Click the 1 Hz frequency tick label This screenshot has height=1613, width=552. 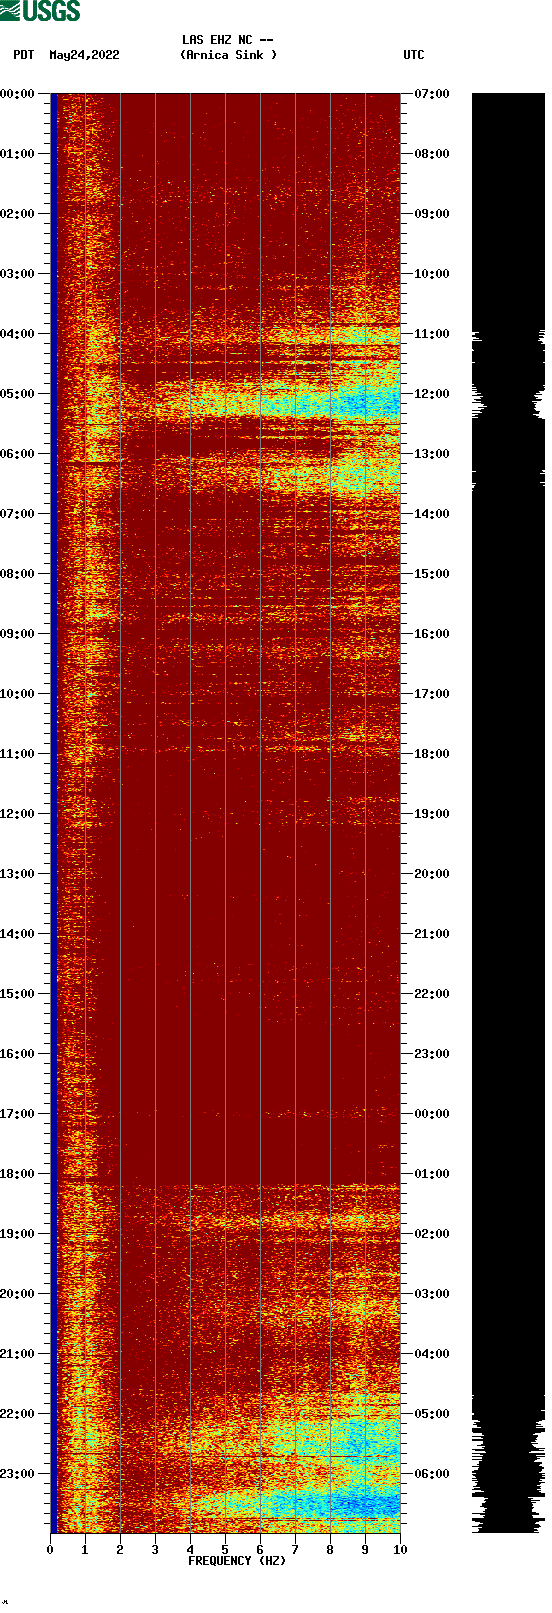(85, 1550)
